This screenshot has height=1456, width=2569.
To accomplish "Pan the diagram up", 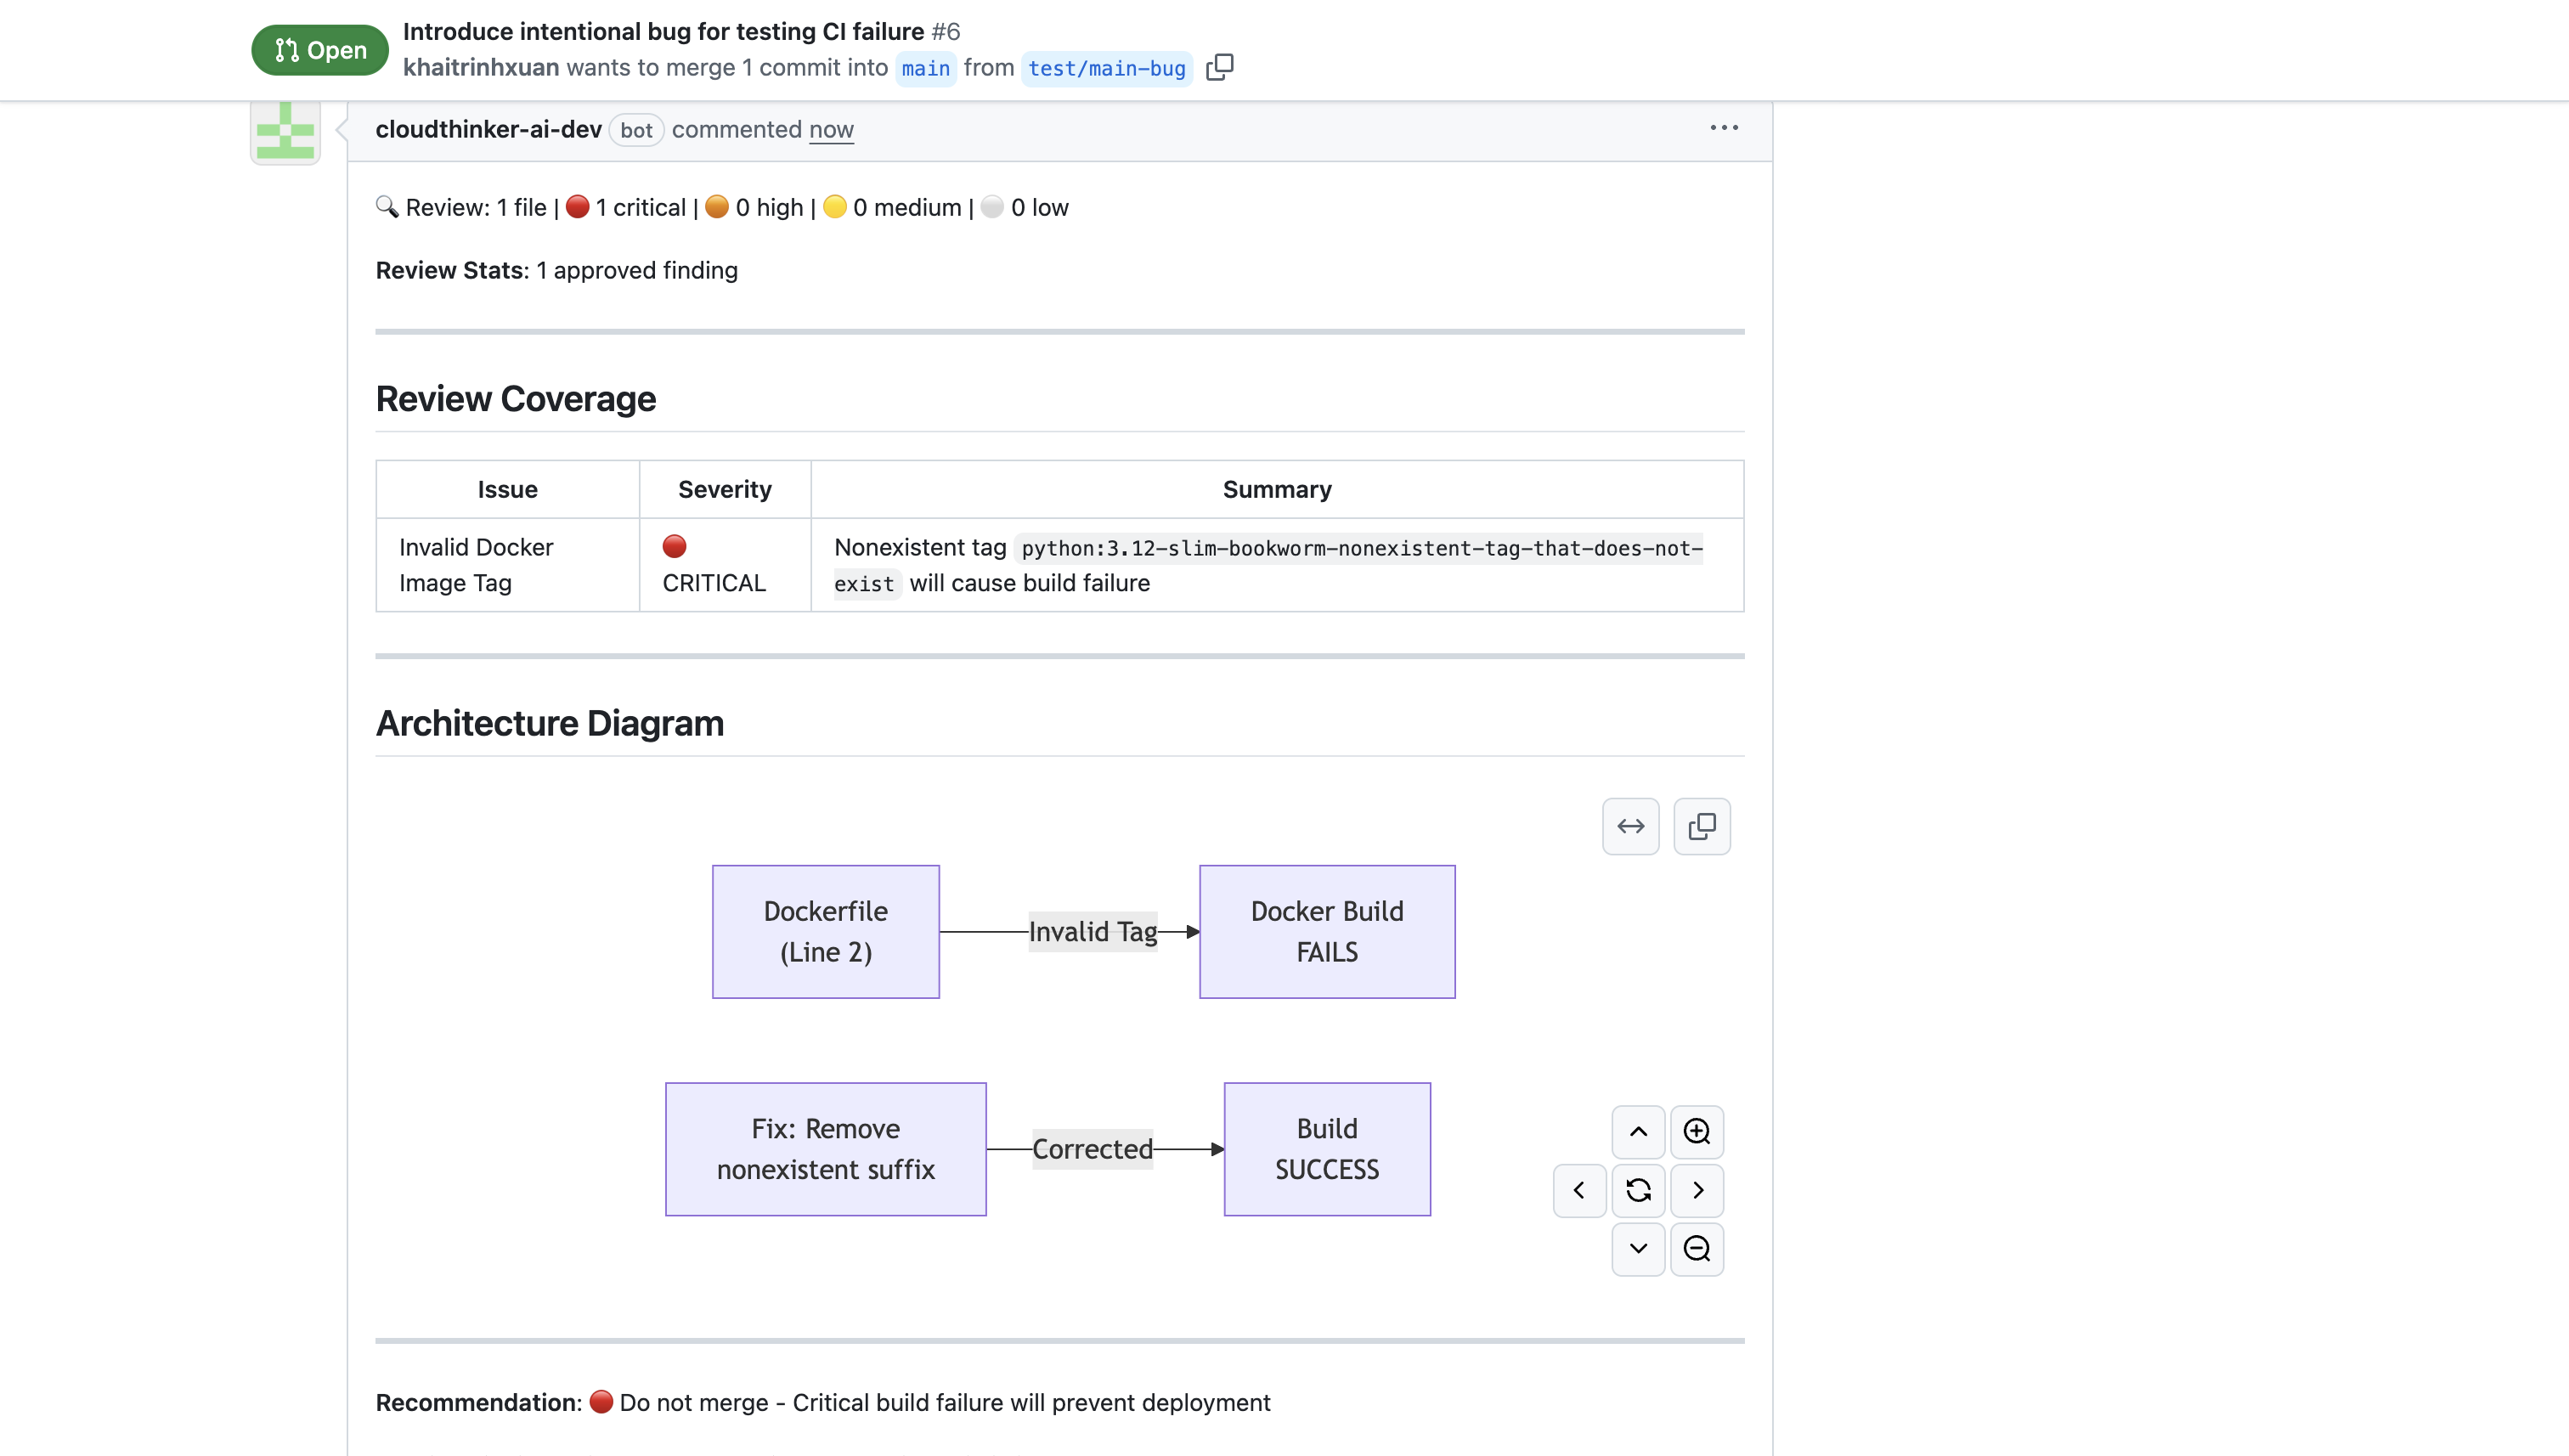I will coord(1638,1131).
